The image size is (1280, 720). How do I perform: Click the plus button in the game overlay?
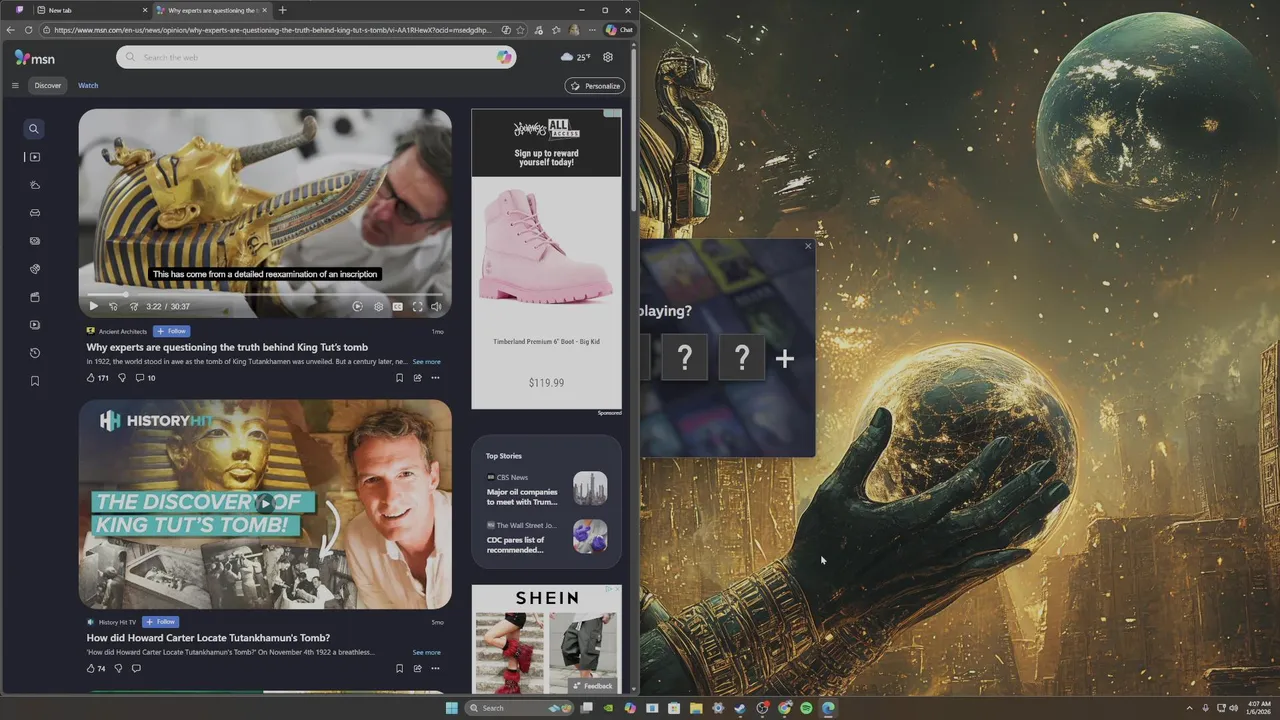[785, 358]
